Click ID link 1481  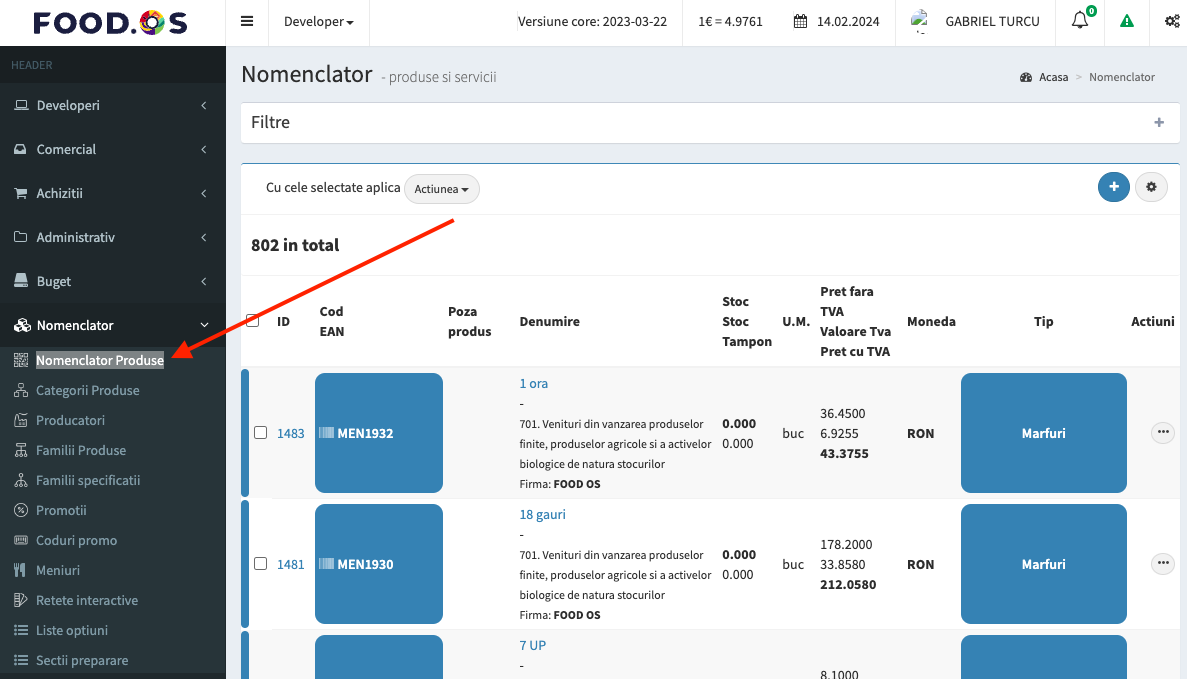coord(291,564)
